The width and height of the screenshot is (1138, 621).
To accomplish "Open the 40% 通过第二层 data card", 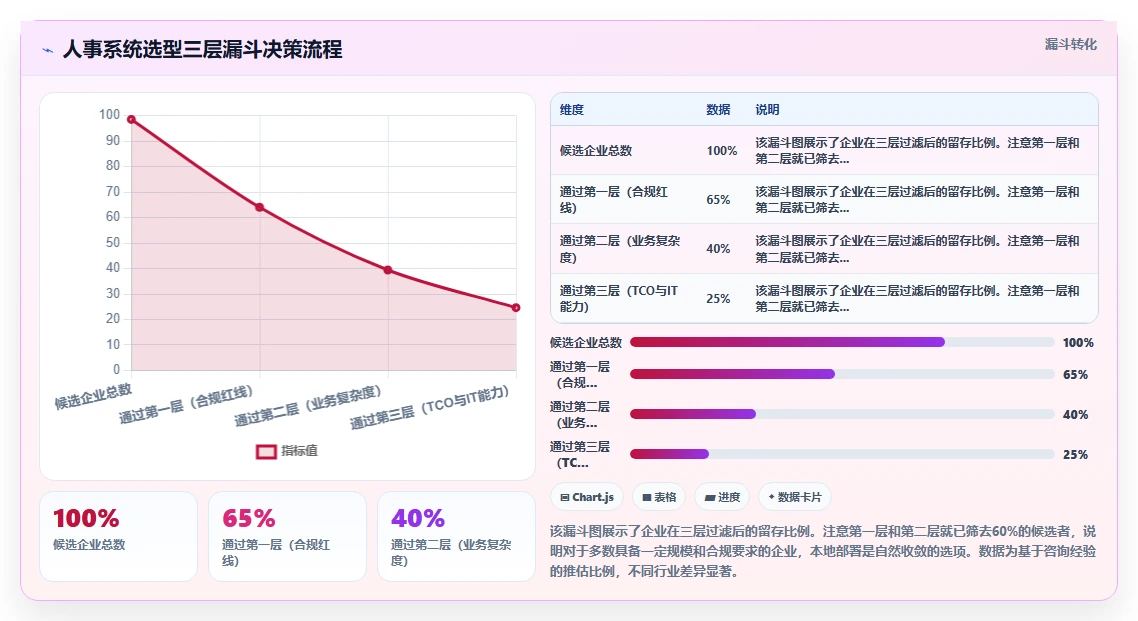I will click(457, 536).
